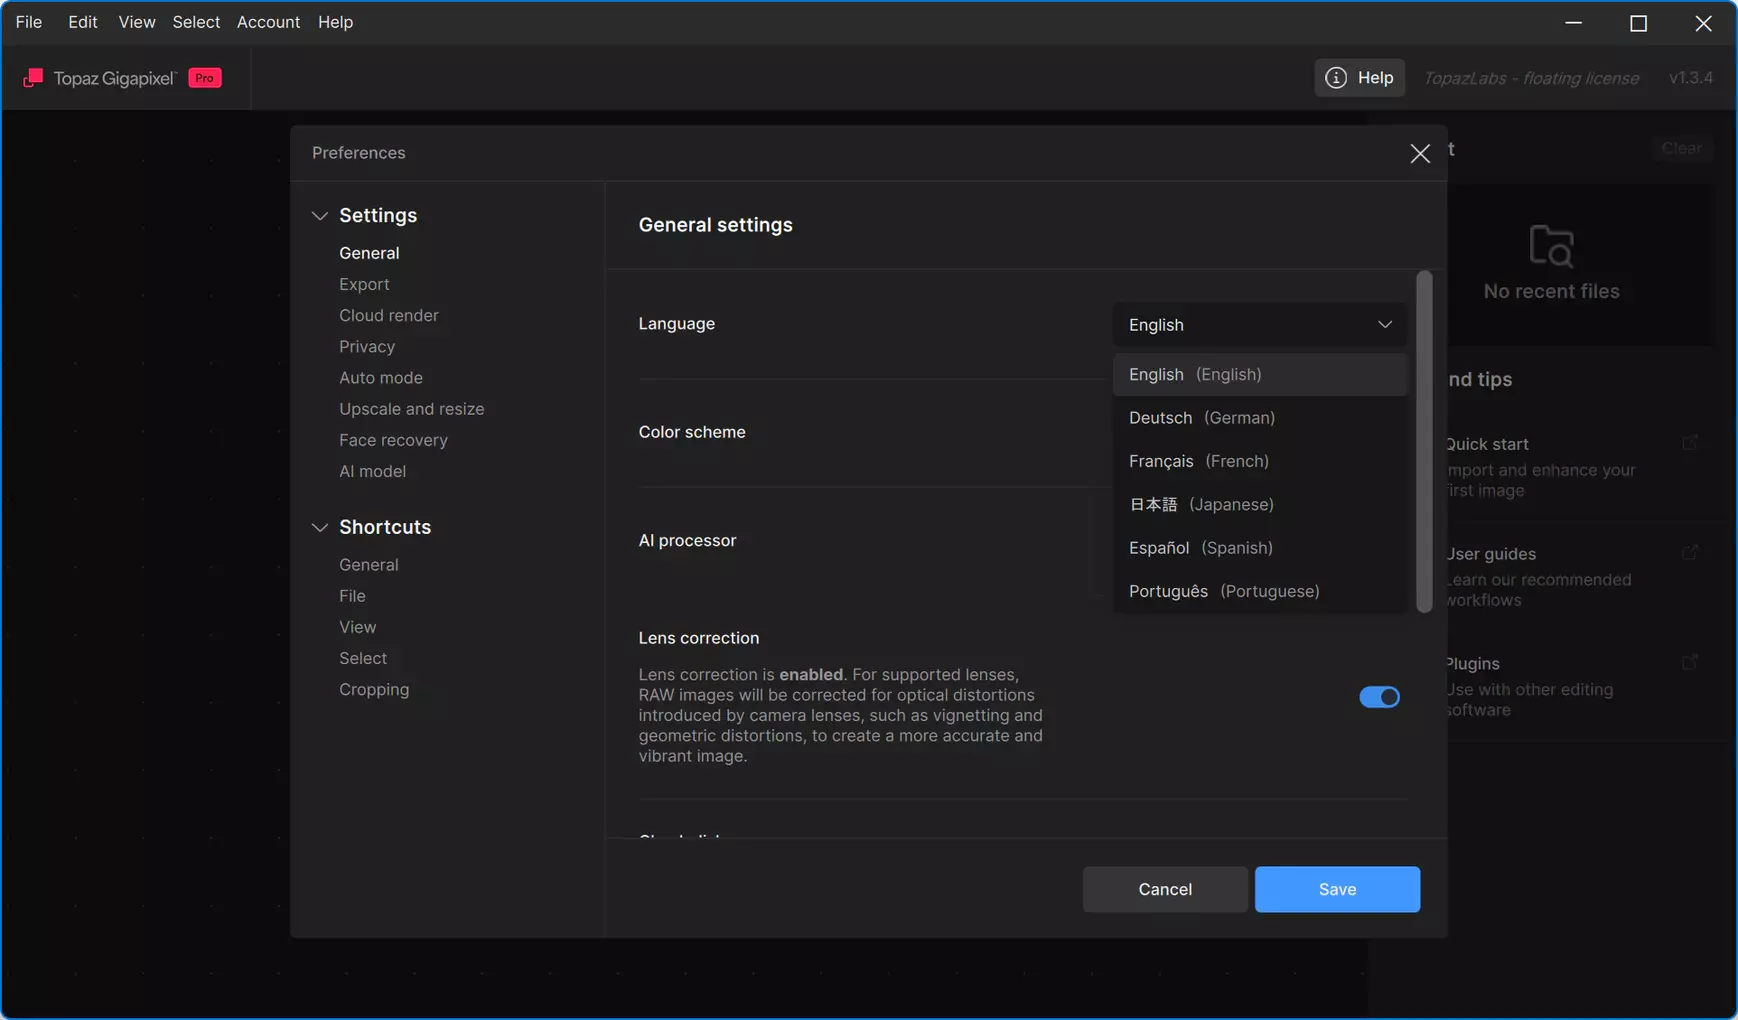Choose Français (French) language option
Screen dimensions: 1738x1020
1260,461
